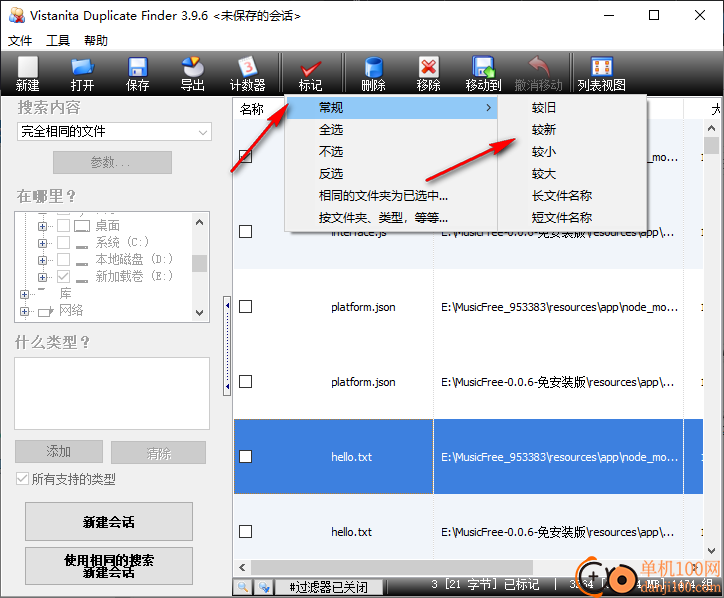Tick checkbox for second platform.json row
This screenshot has height=598, width=724.
[246, 381]
